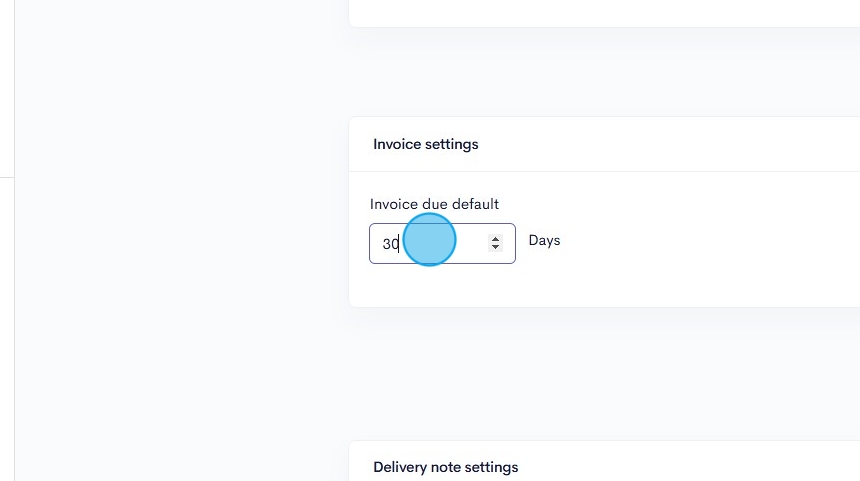Image resolution: width=860 pixels, height=481 pixels.
Task: Click the Invoice due default number field
Action: click(x=442, y=243)
